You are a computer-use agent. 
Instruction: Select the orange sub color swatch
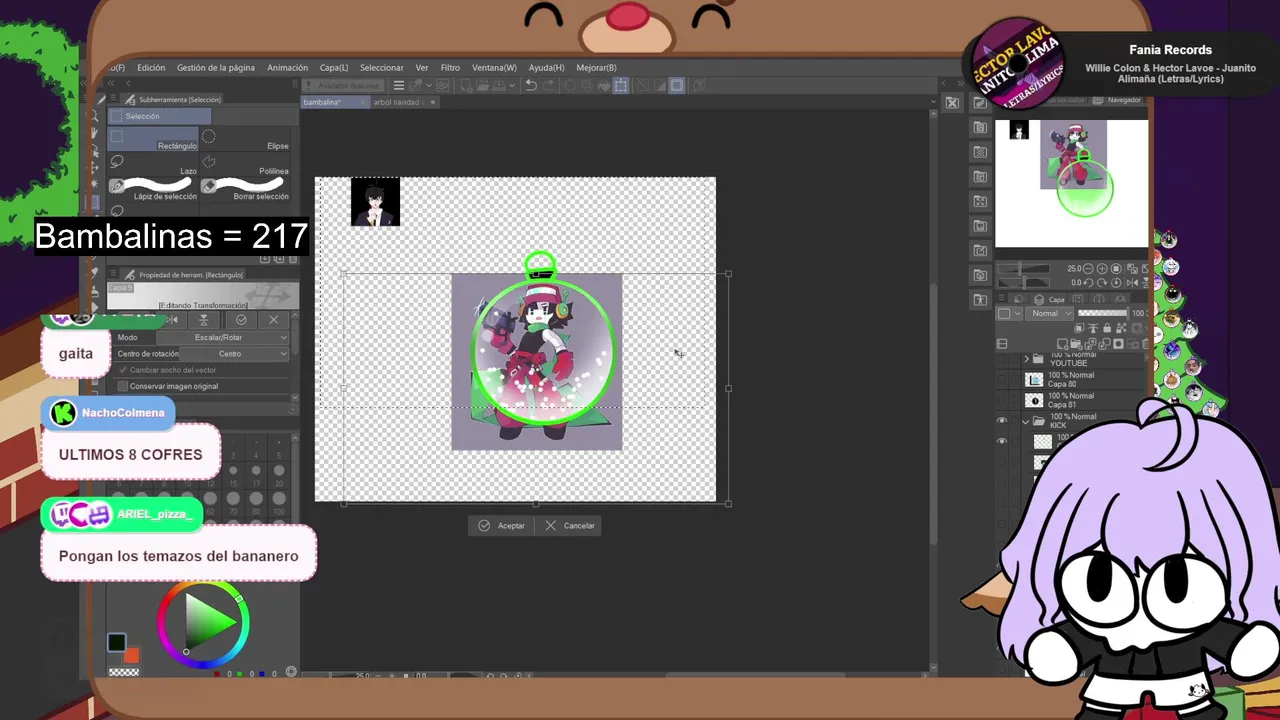point(131,655)
